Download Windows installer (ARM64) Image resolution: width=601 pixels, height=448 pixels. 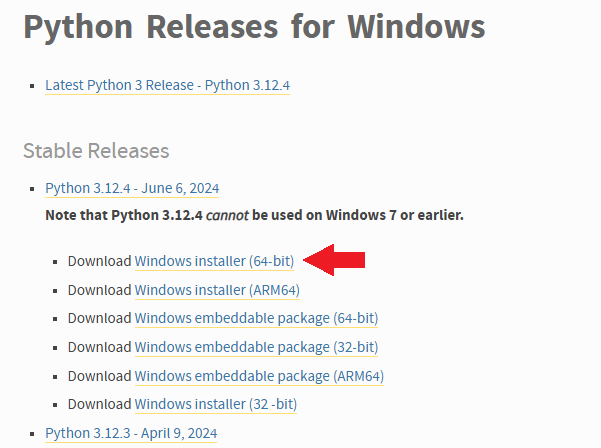tap(217, 290)
